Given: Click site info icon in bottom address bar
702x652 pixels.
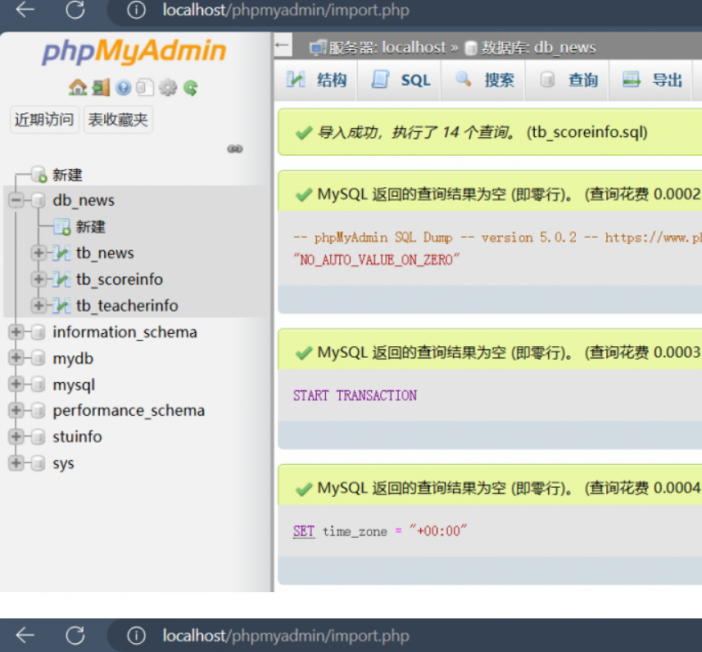Looking at the screenshot, I should click(136, 635).
